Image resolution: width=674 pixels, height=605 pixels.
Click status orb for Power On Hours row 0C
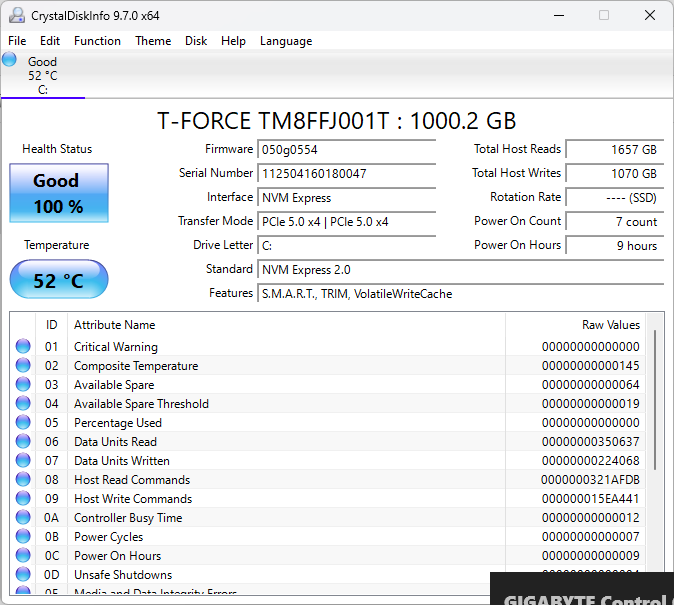[23, 555]
